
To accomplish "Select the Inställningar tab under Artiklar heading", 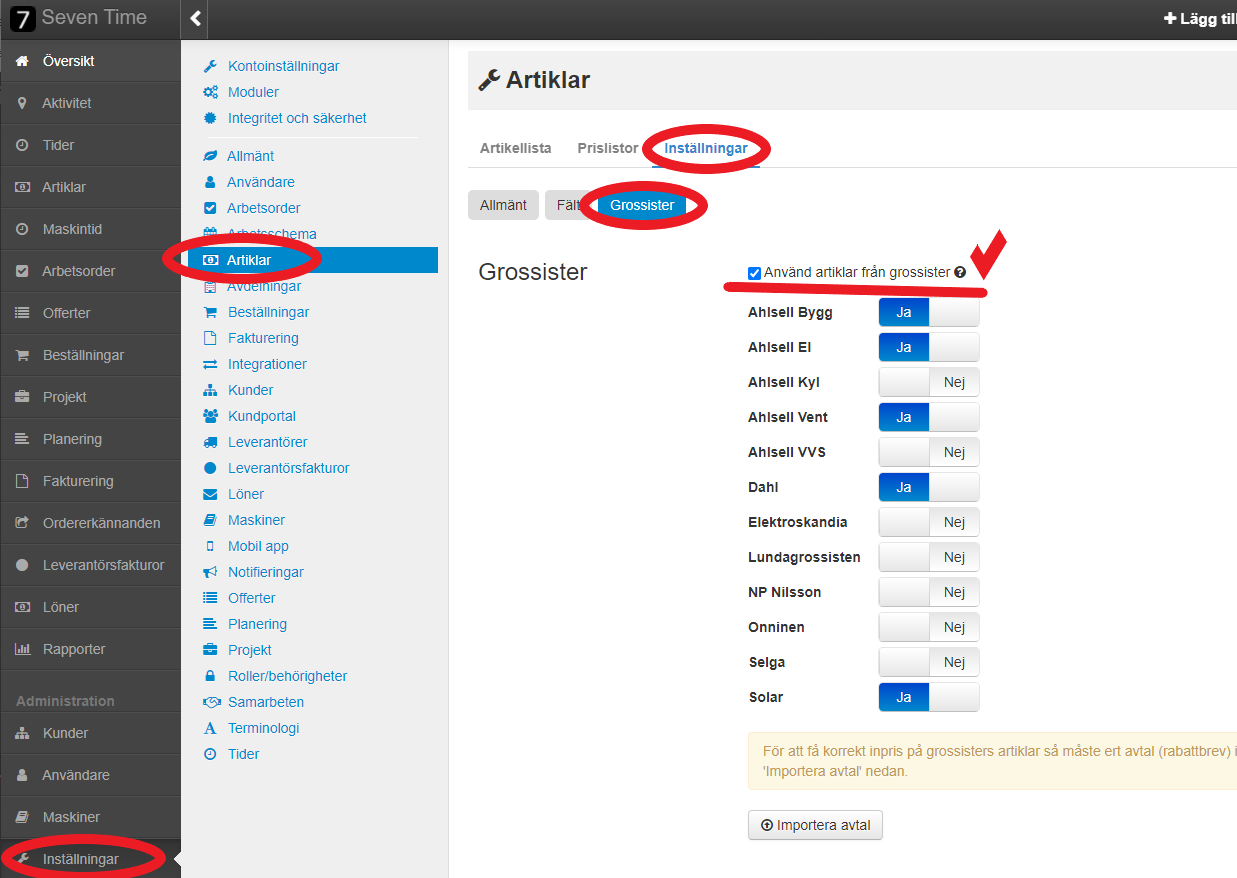I will [x=706, y=148].
